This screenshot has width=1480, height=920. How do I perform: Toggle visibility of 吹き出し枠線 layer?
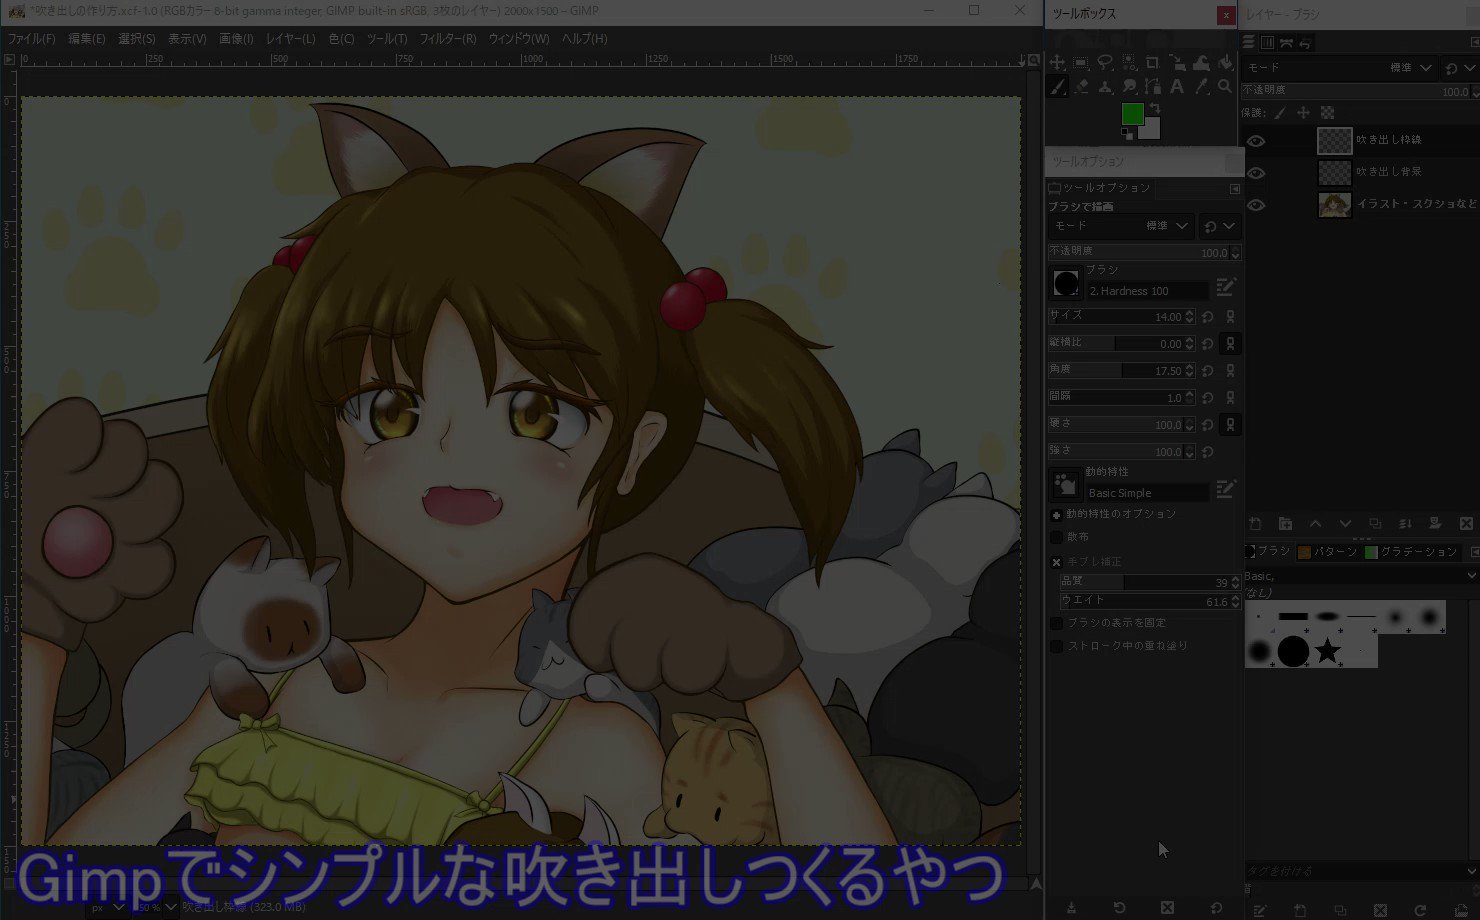click(1256, 141)
